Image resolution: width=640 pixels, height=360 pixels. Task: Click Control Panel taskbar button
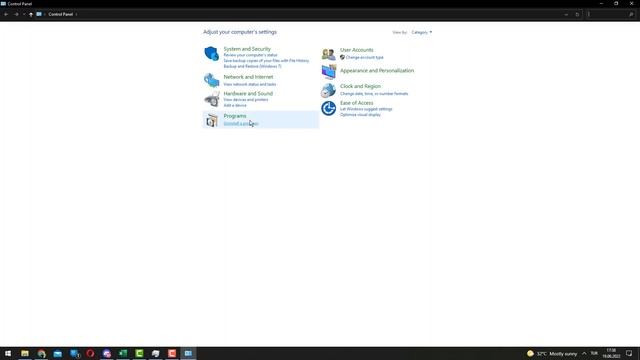pyautogui.click(x=188, y=353)
